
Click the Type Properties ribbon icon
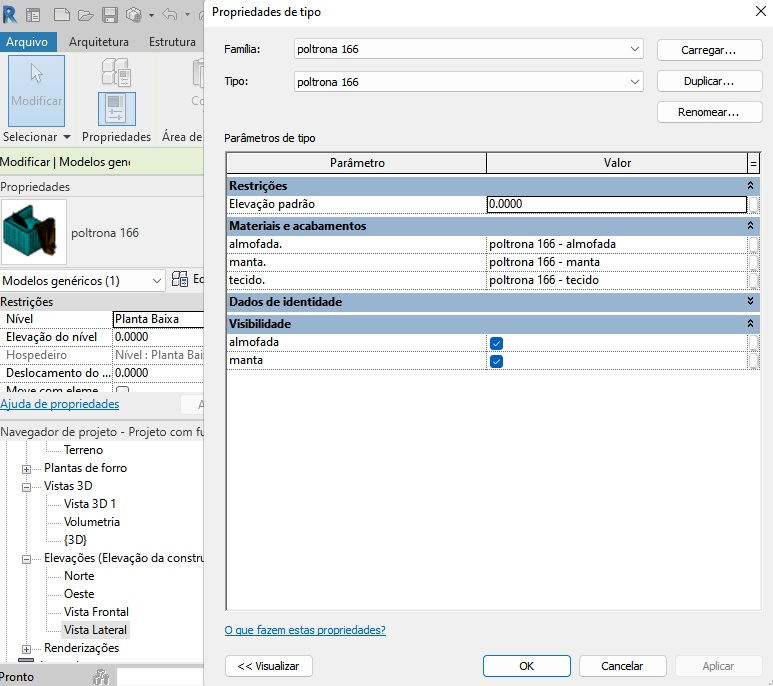(x=116, y=71)
